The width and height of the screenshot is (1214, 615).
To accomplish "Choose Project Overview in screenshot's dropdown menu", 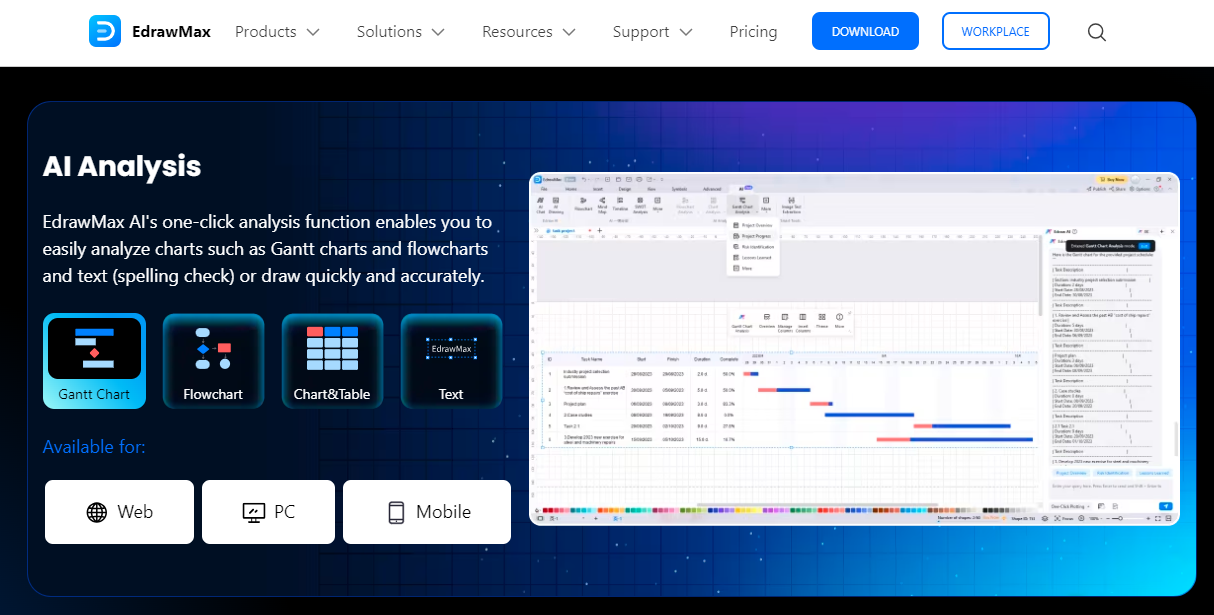I will 753,226.
